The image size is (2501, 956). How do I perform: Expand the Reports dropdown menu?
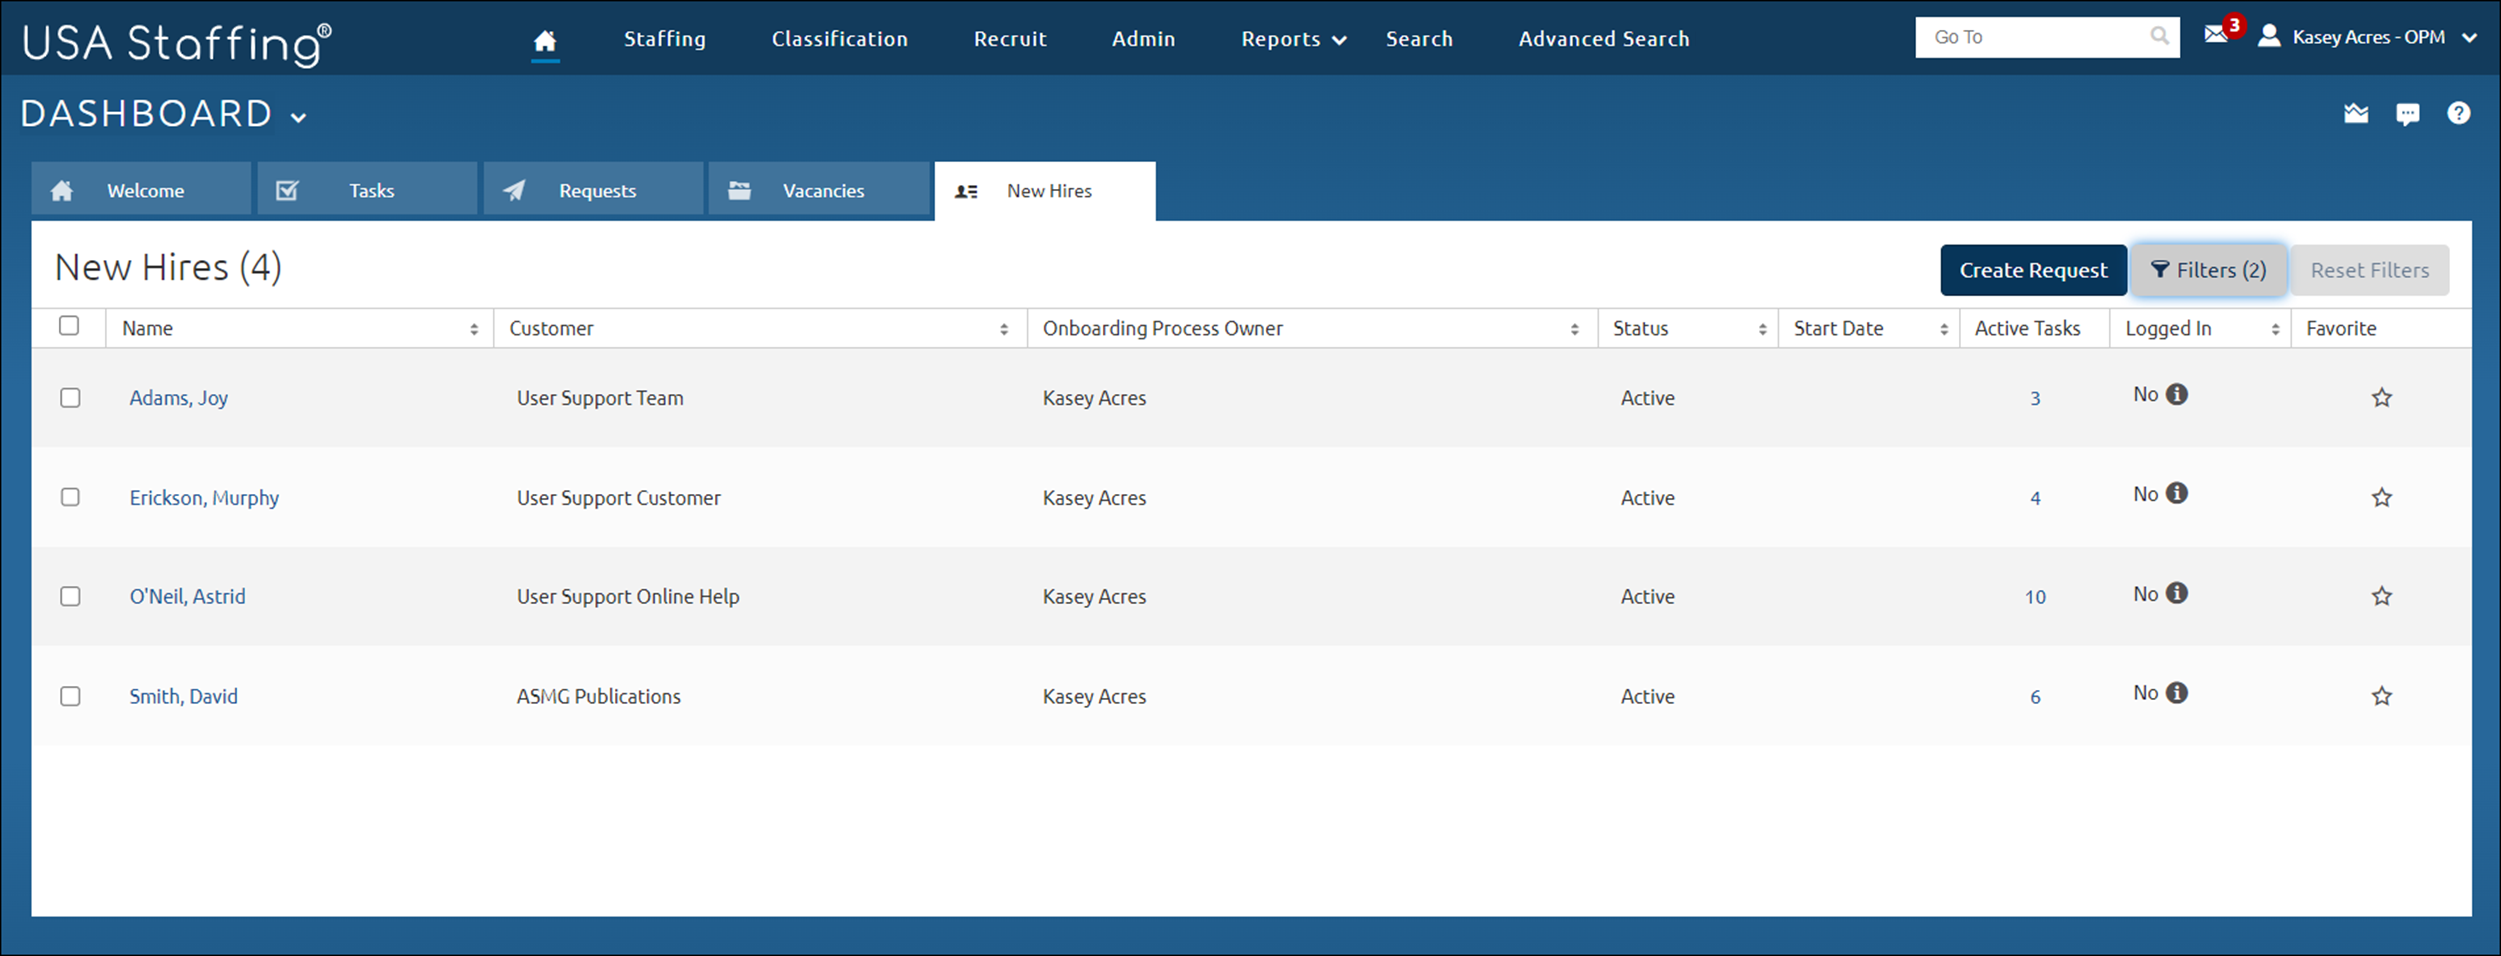click(1291, 38)
